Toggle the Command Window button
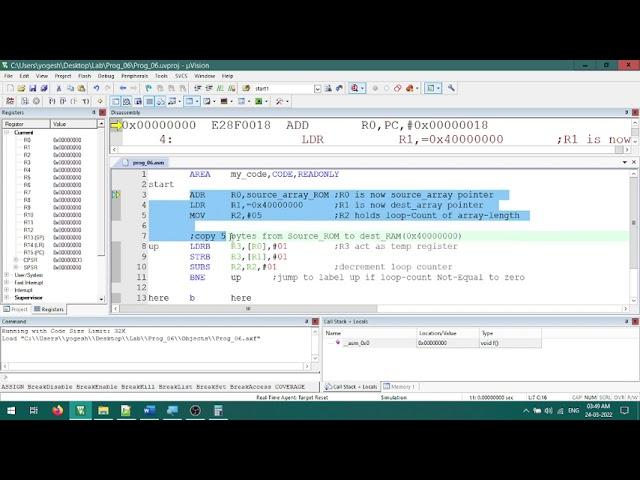Screen dimensions: 640x480 tap(116, 101)
